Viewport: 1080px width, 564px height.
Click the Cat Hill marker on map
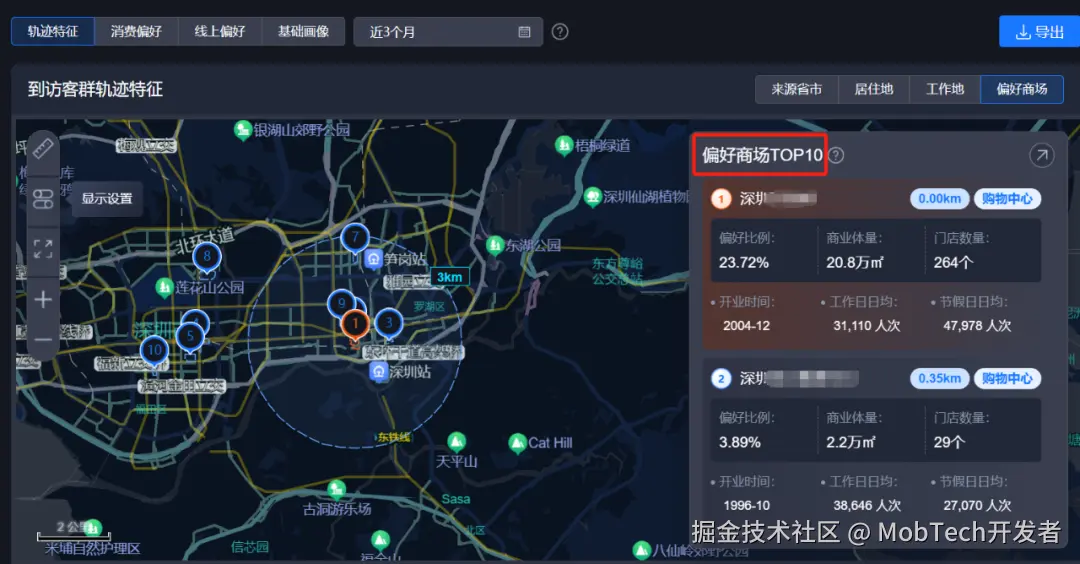click(x=517, y=443)
